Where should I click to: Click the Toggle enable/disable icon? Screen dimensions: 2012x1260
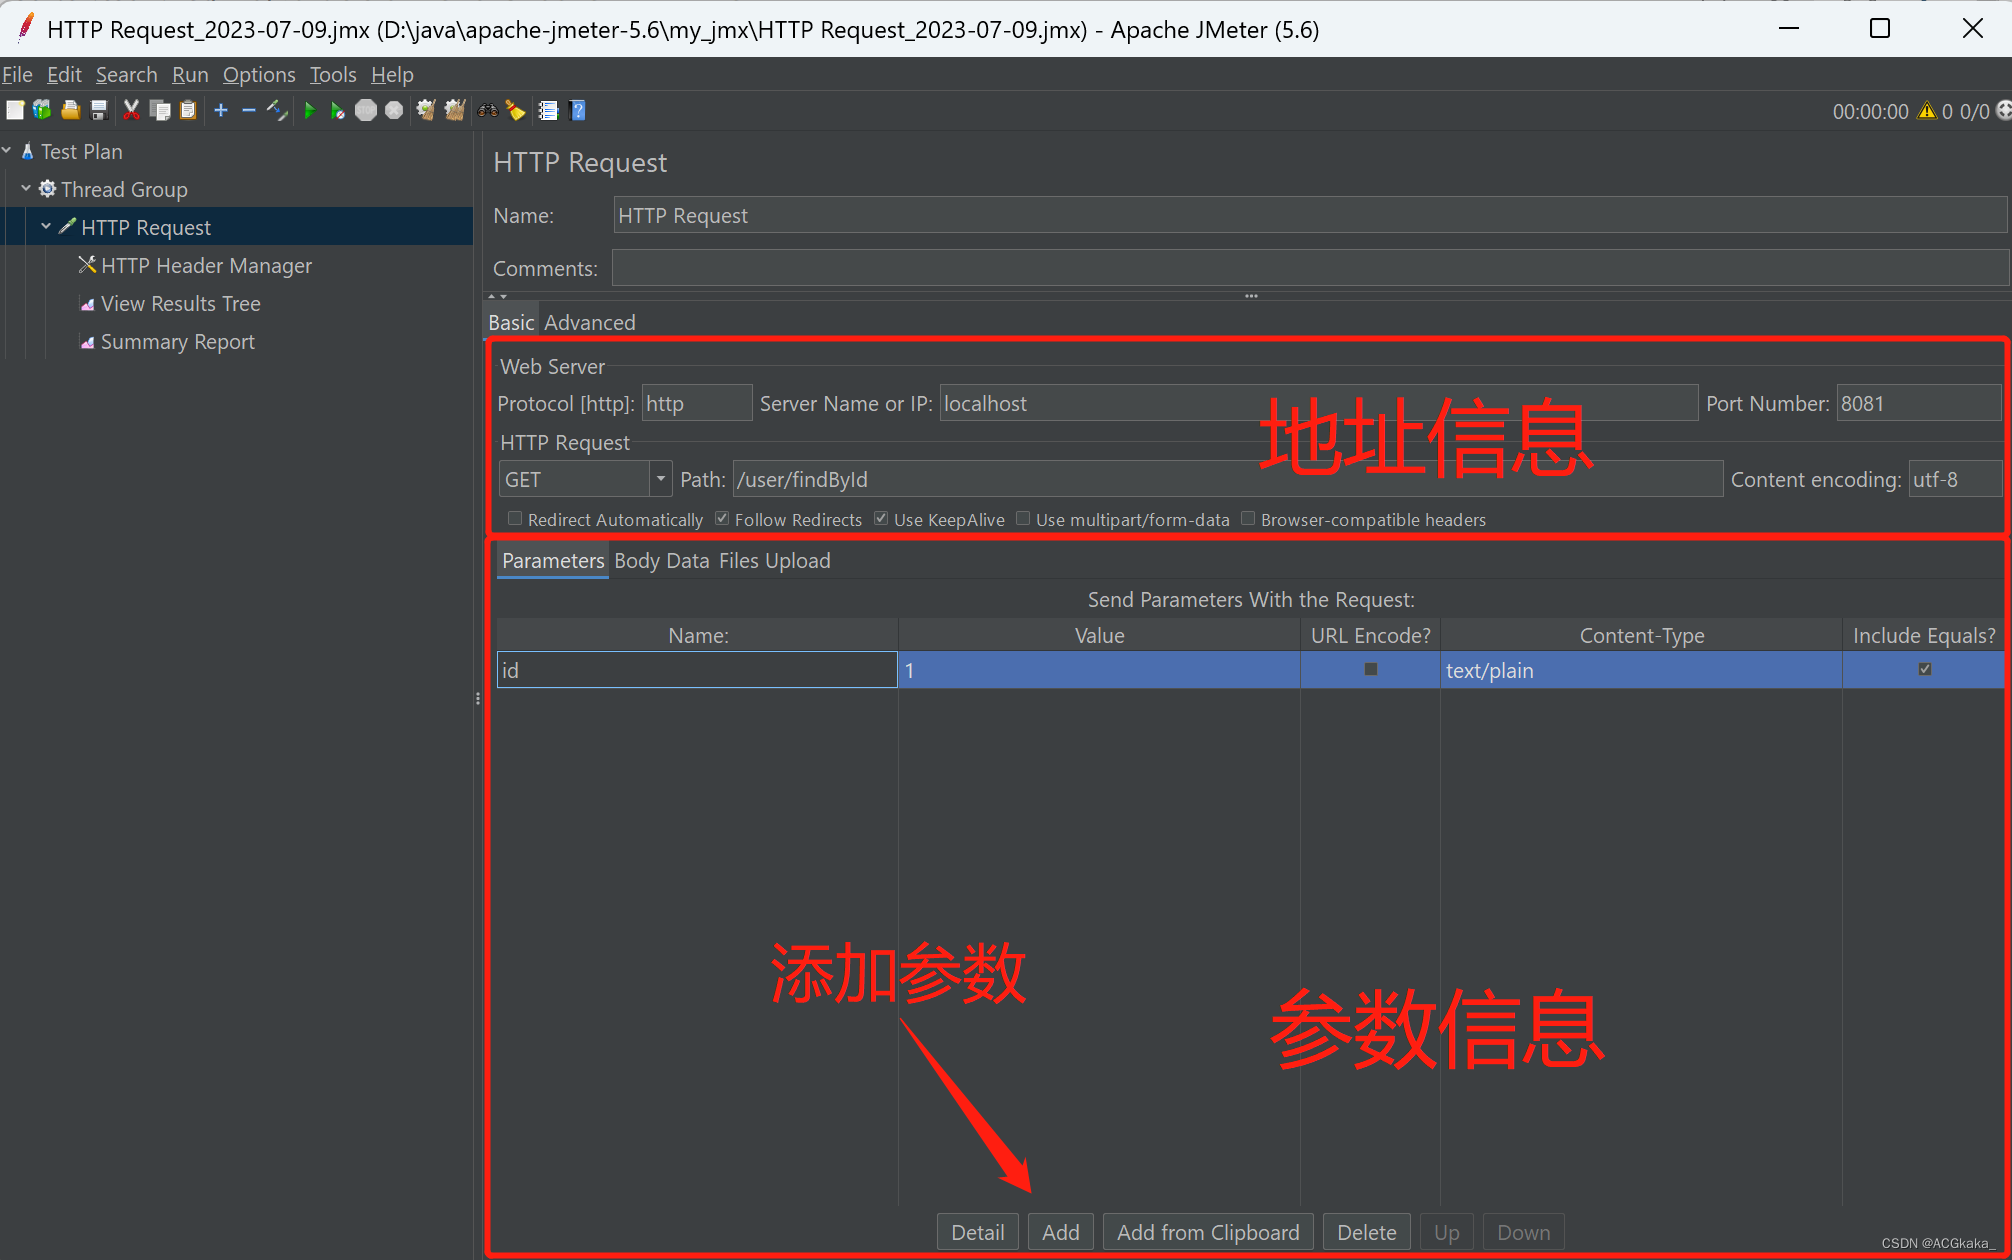[277, 110]
